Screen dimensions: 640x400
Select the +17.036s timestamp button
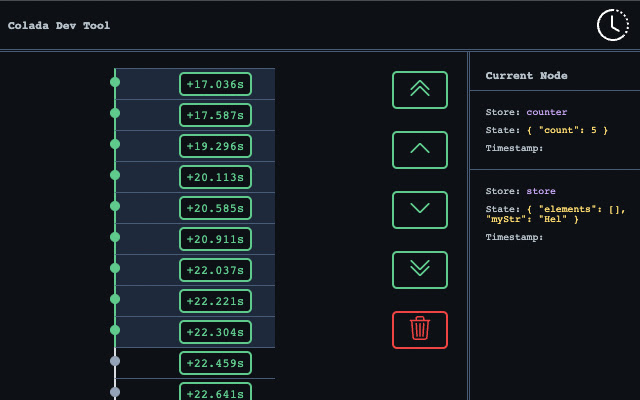point(215,84)
